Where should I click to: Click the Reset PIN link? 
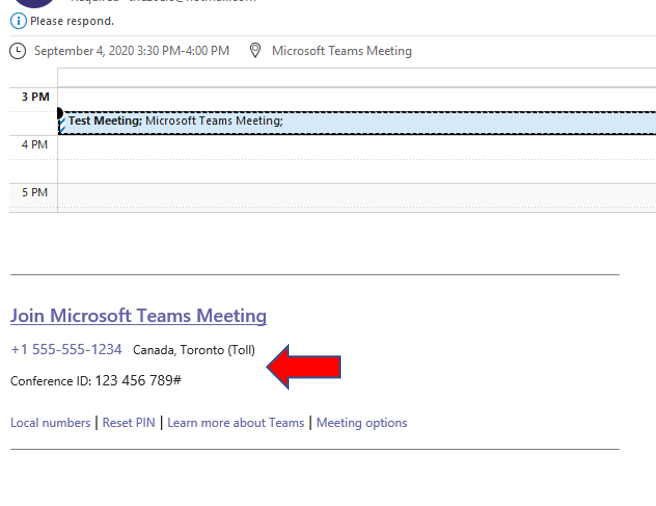pyautogui.click(x=131, y=423)
